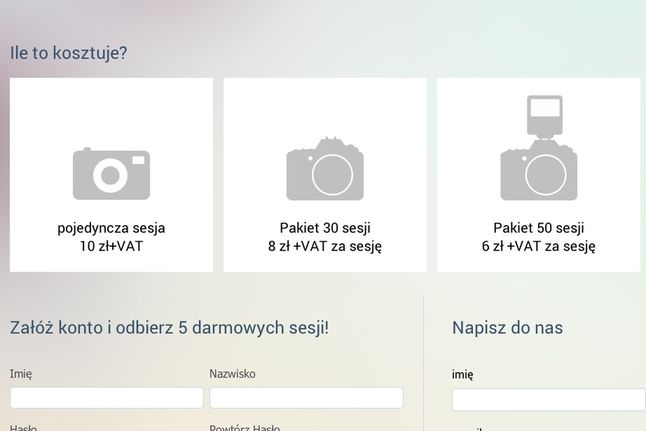Click the 'Załóż konto i odbierz 5 darmowych sesji!' heading
This screenshot has height=431, width=646.
pyautogui.click(x=169, y=327)
